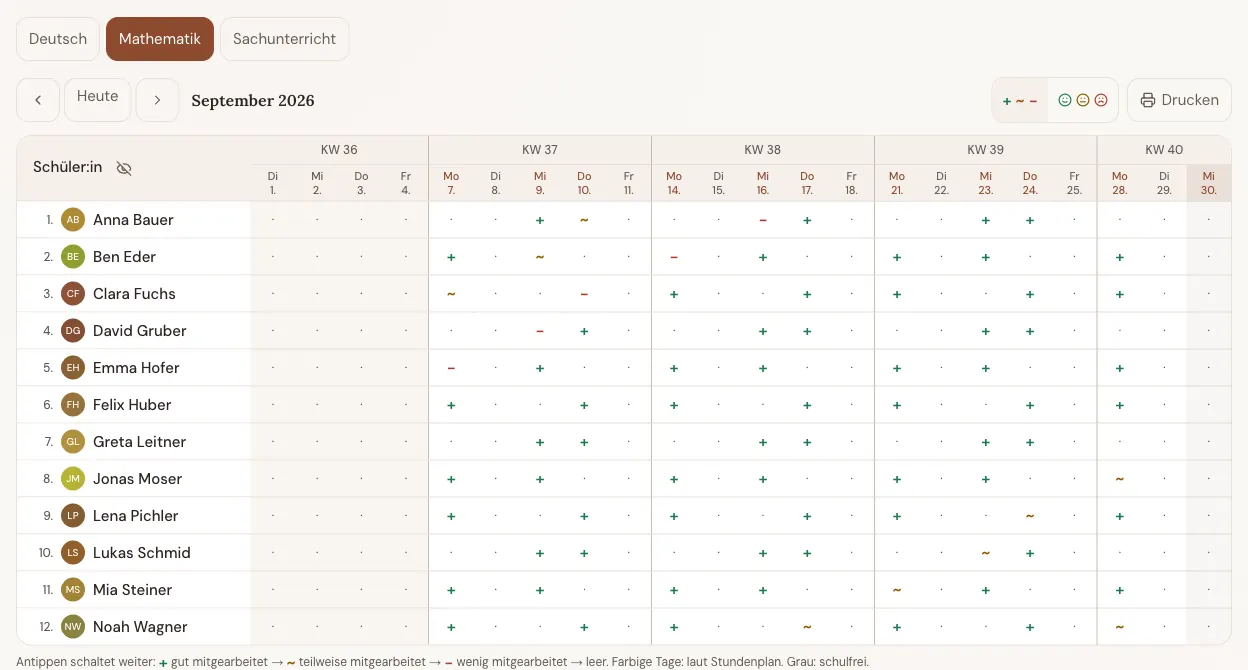Click the "September 2026" month title
Screen dimensions: 1248x670
[253, 101]
